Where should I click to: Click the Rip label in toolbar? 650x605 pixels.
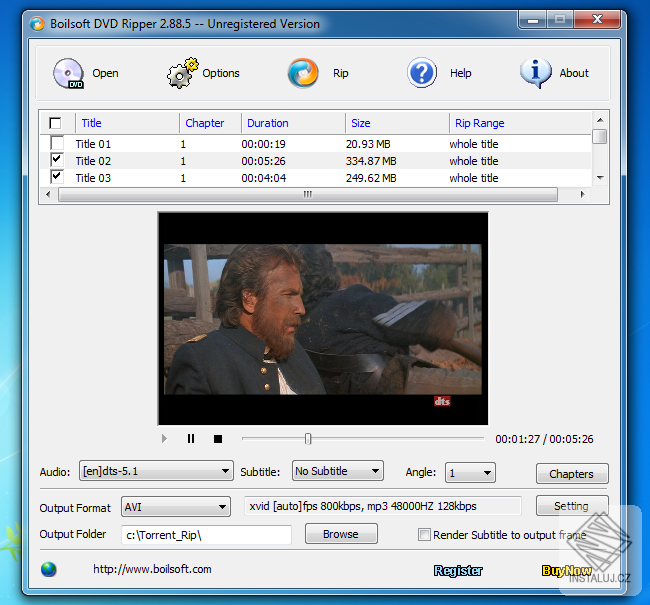(x=340, y=73)
